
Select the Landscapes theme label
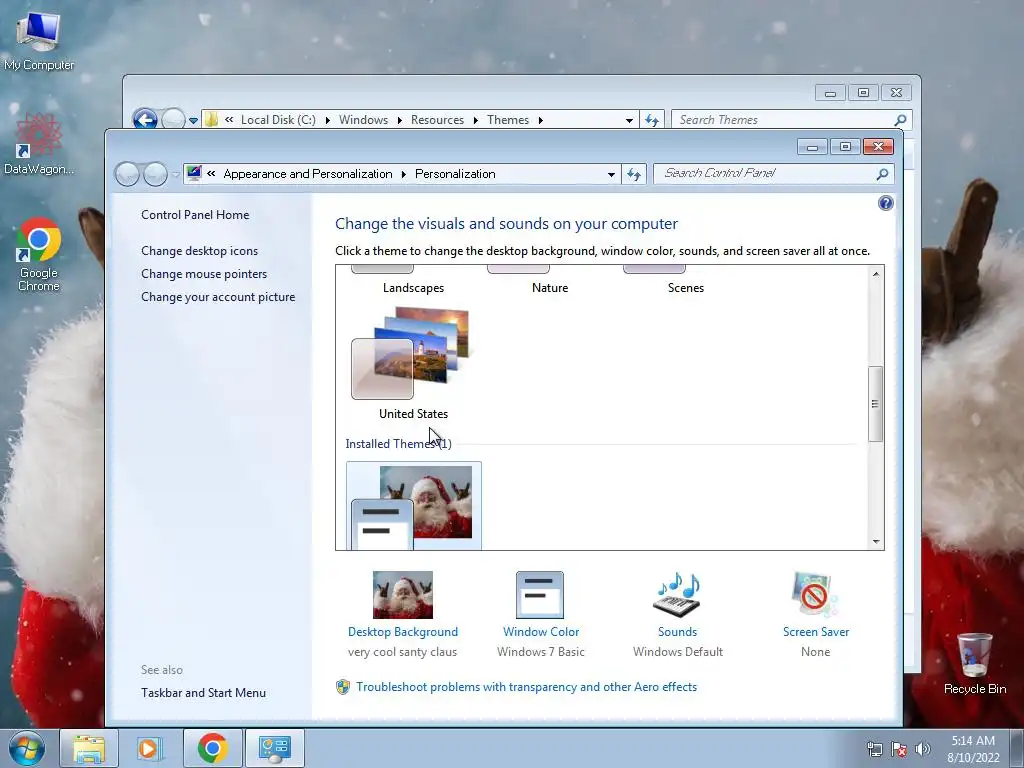413,288
